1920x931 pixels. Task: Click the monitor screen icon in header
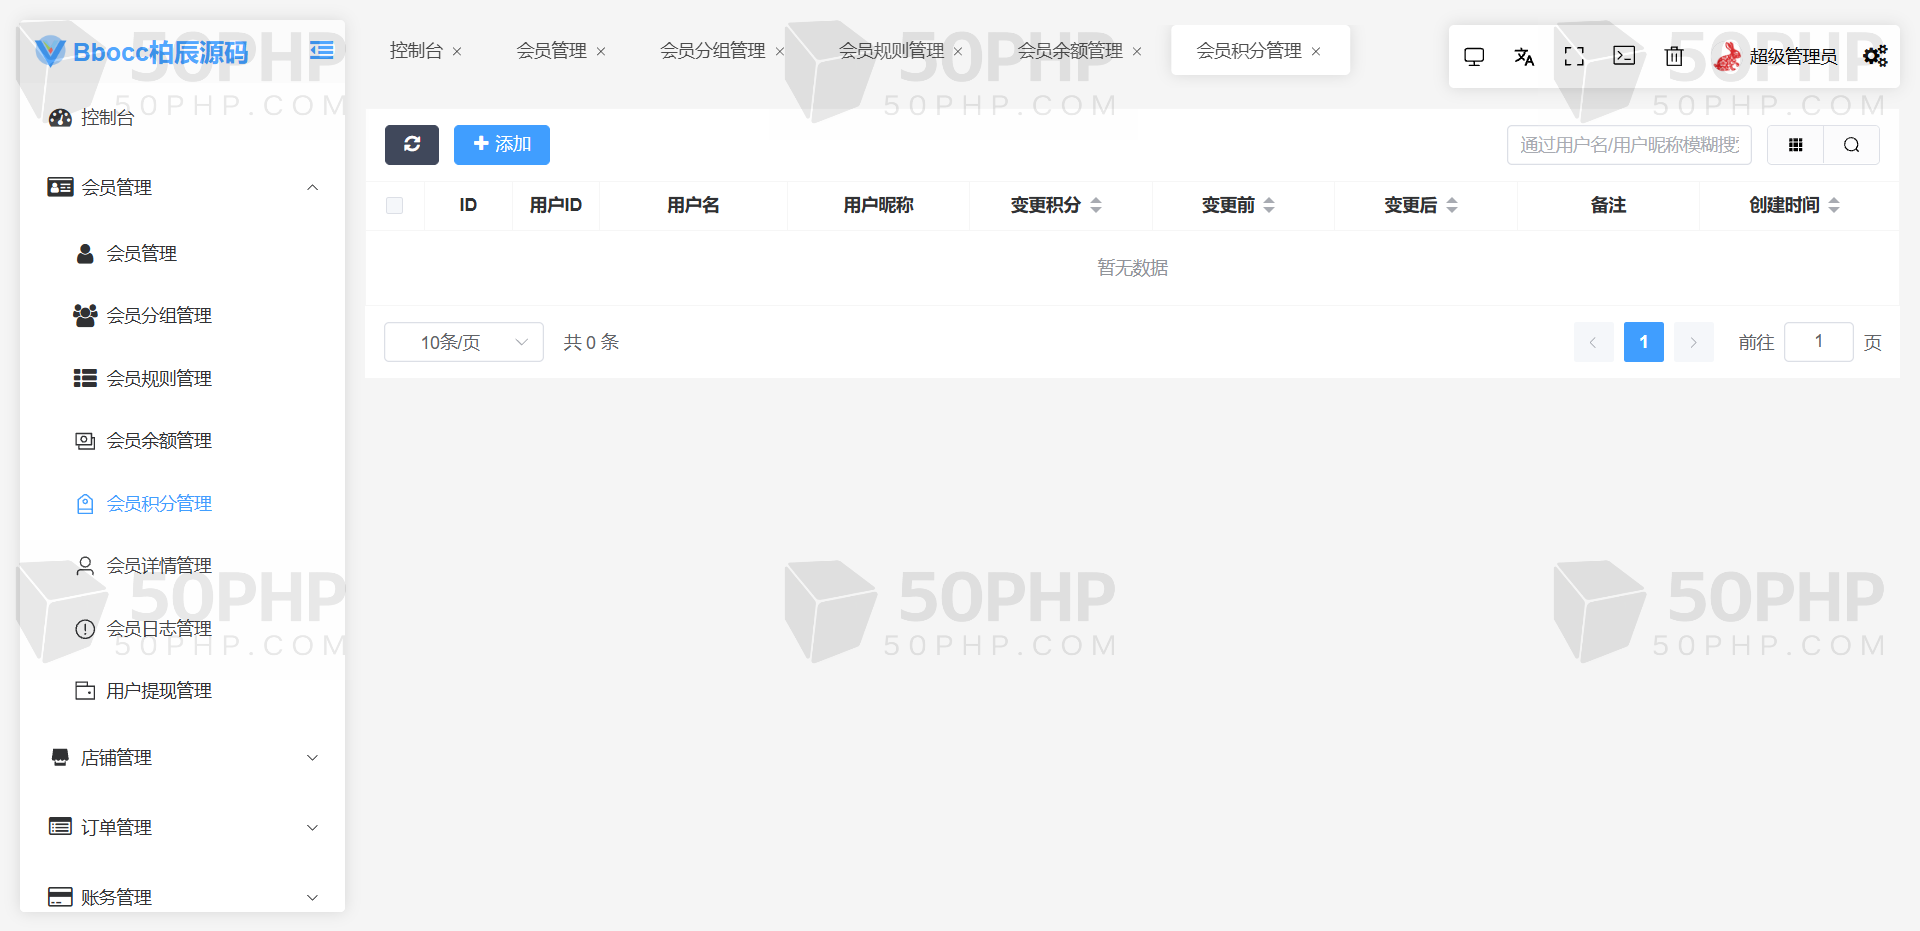(x=1474, y=57)
